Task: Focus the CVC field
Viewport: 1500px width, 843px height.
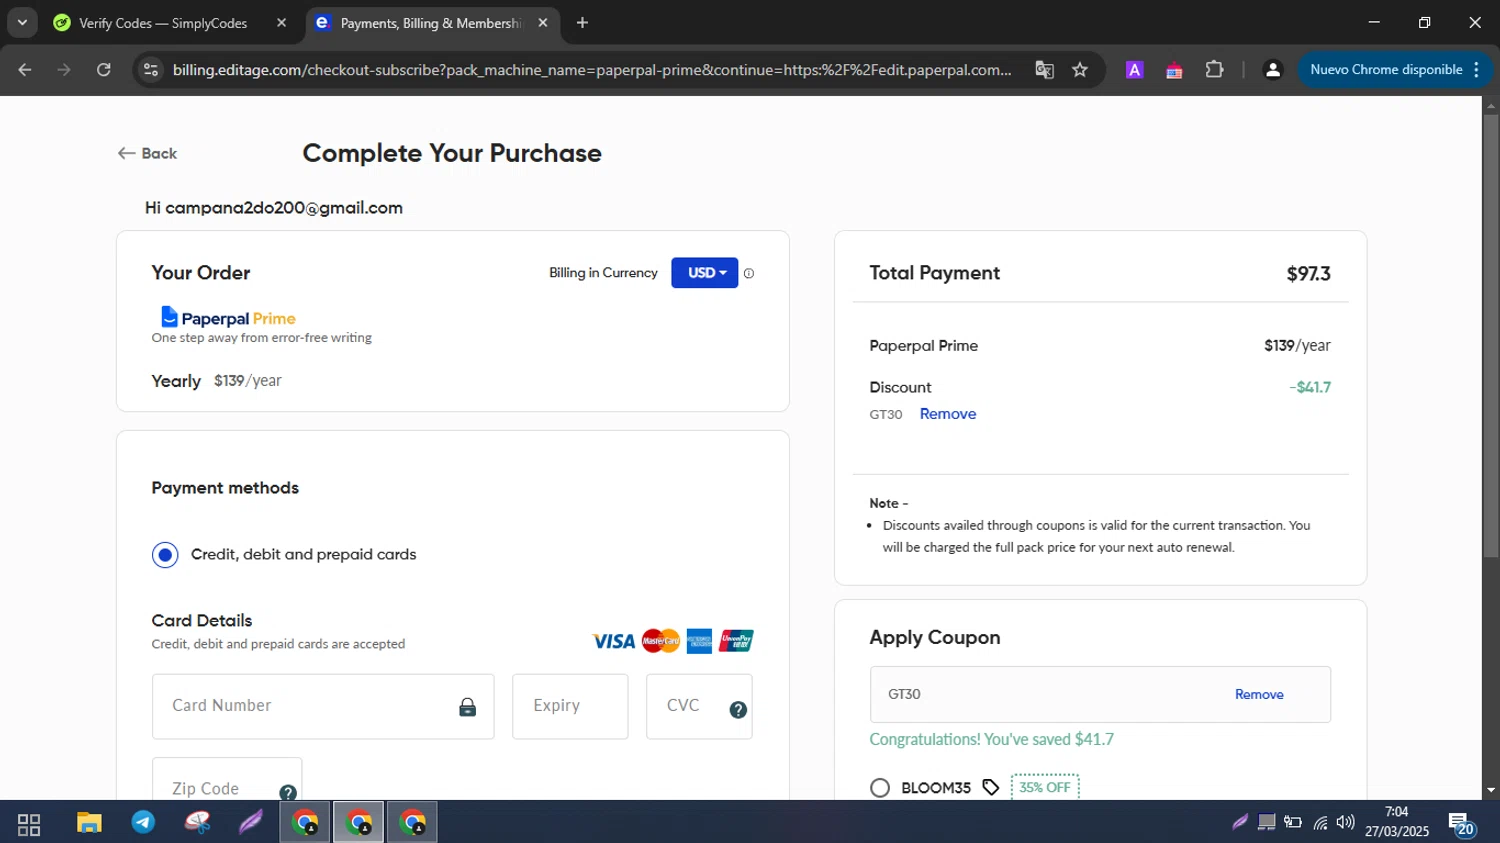Action: [x=699, y=707]
